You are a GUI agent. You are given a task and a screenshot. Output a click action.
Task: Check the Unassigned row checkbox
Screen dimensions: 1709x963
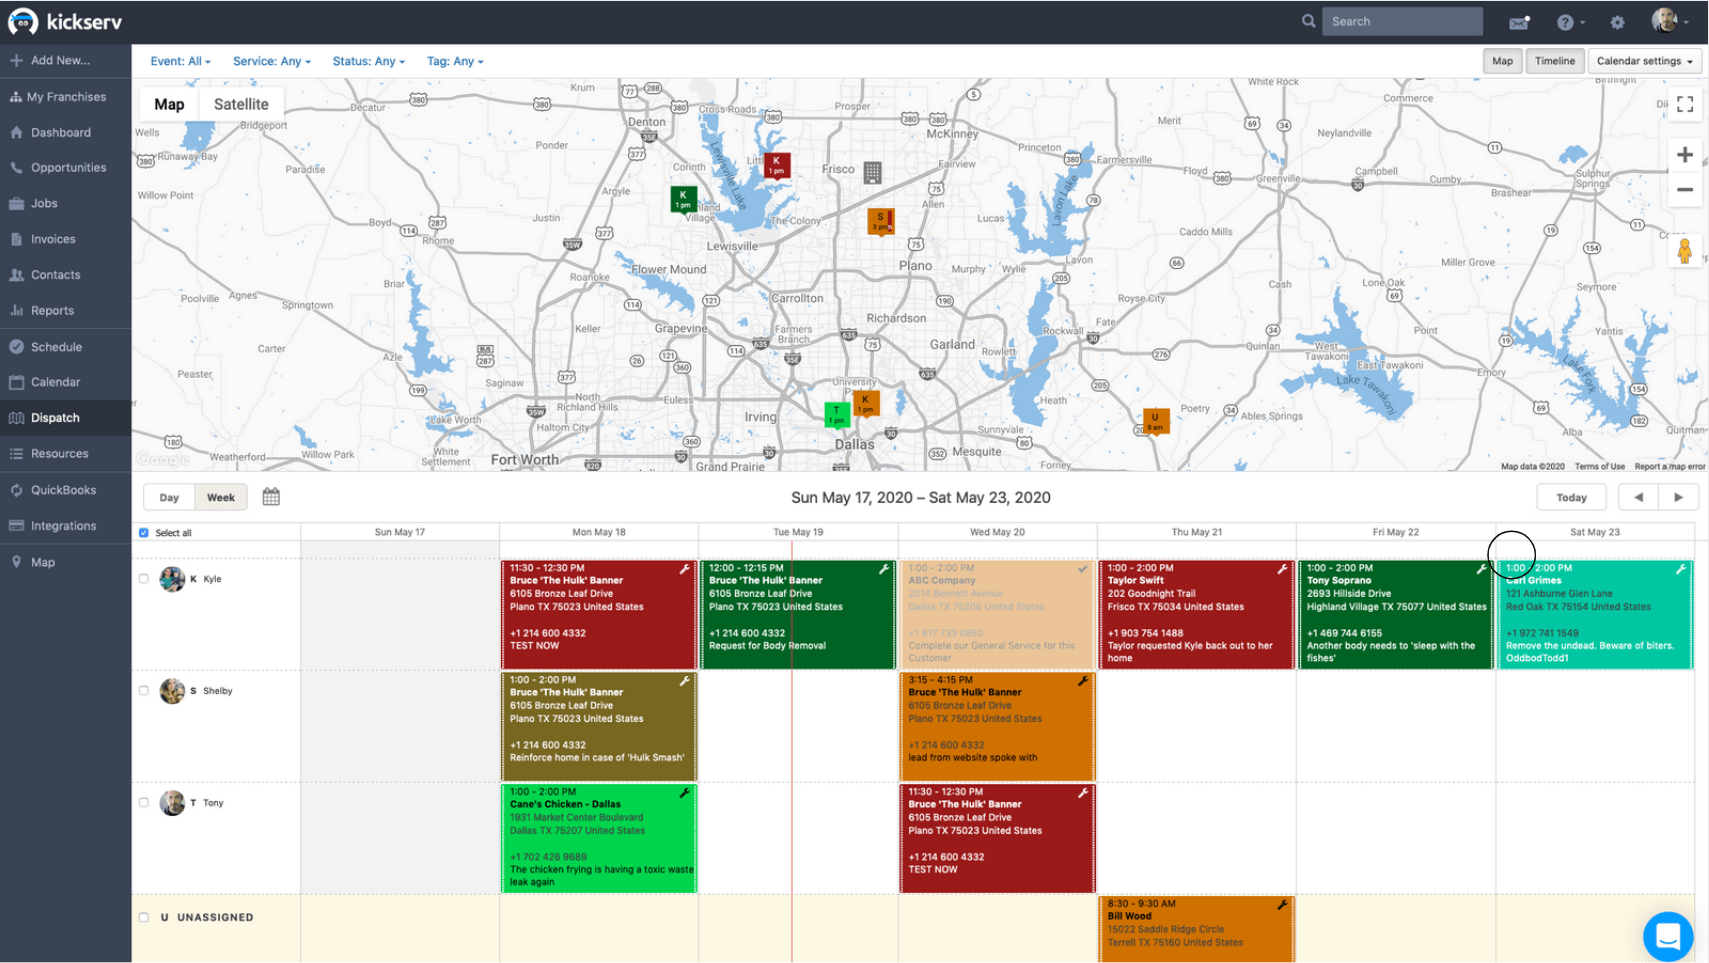pyautogui.click(x=144, y=917)
